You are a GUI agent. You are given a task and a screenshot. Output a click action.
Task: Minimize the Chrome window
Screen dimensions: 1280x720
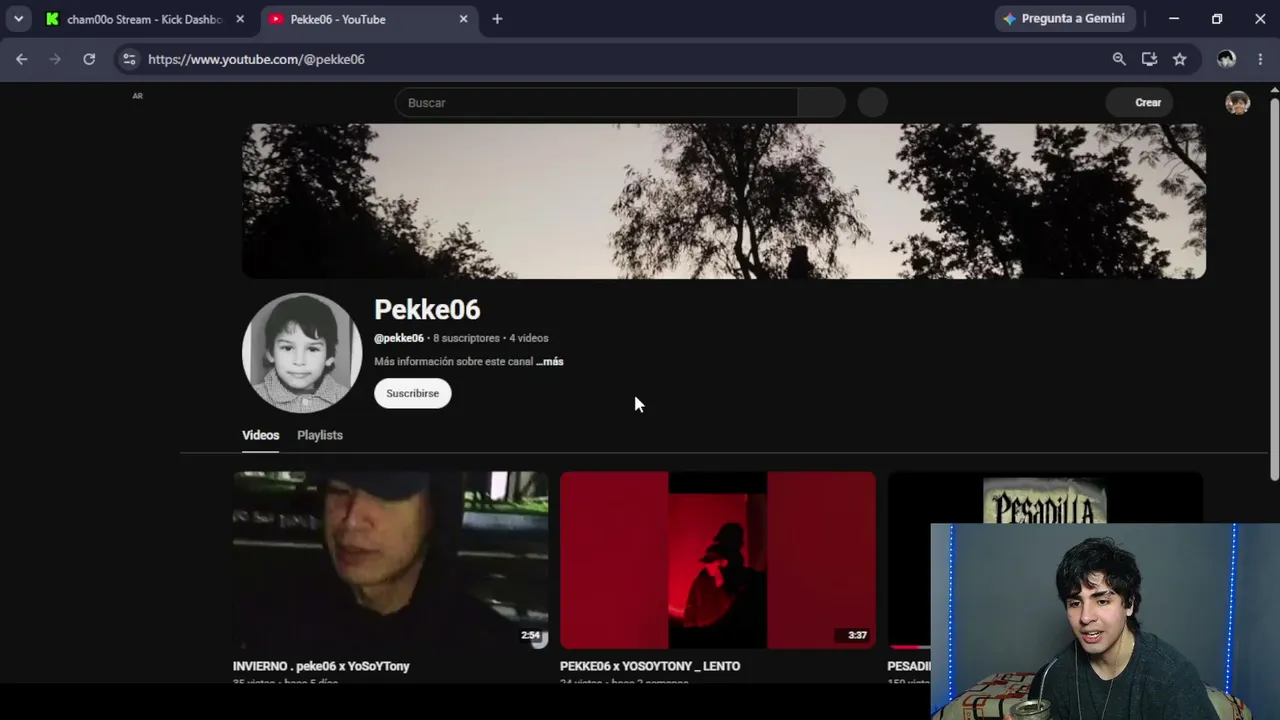[x=1174, y=19]
